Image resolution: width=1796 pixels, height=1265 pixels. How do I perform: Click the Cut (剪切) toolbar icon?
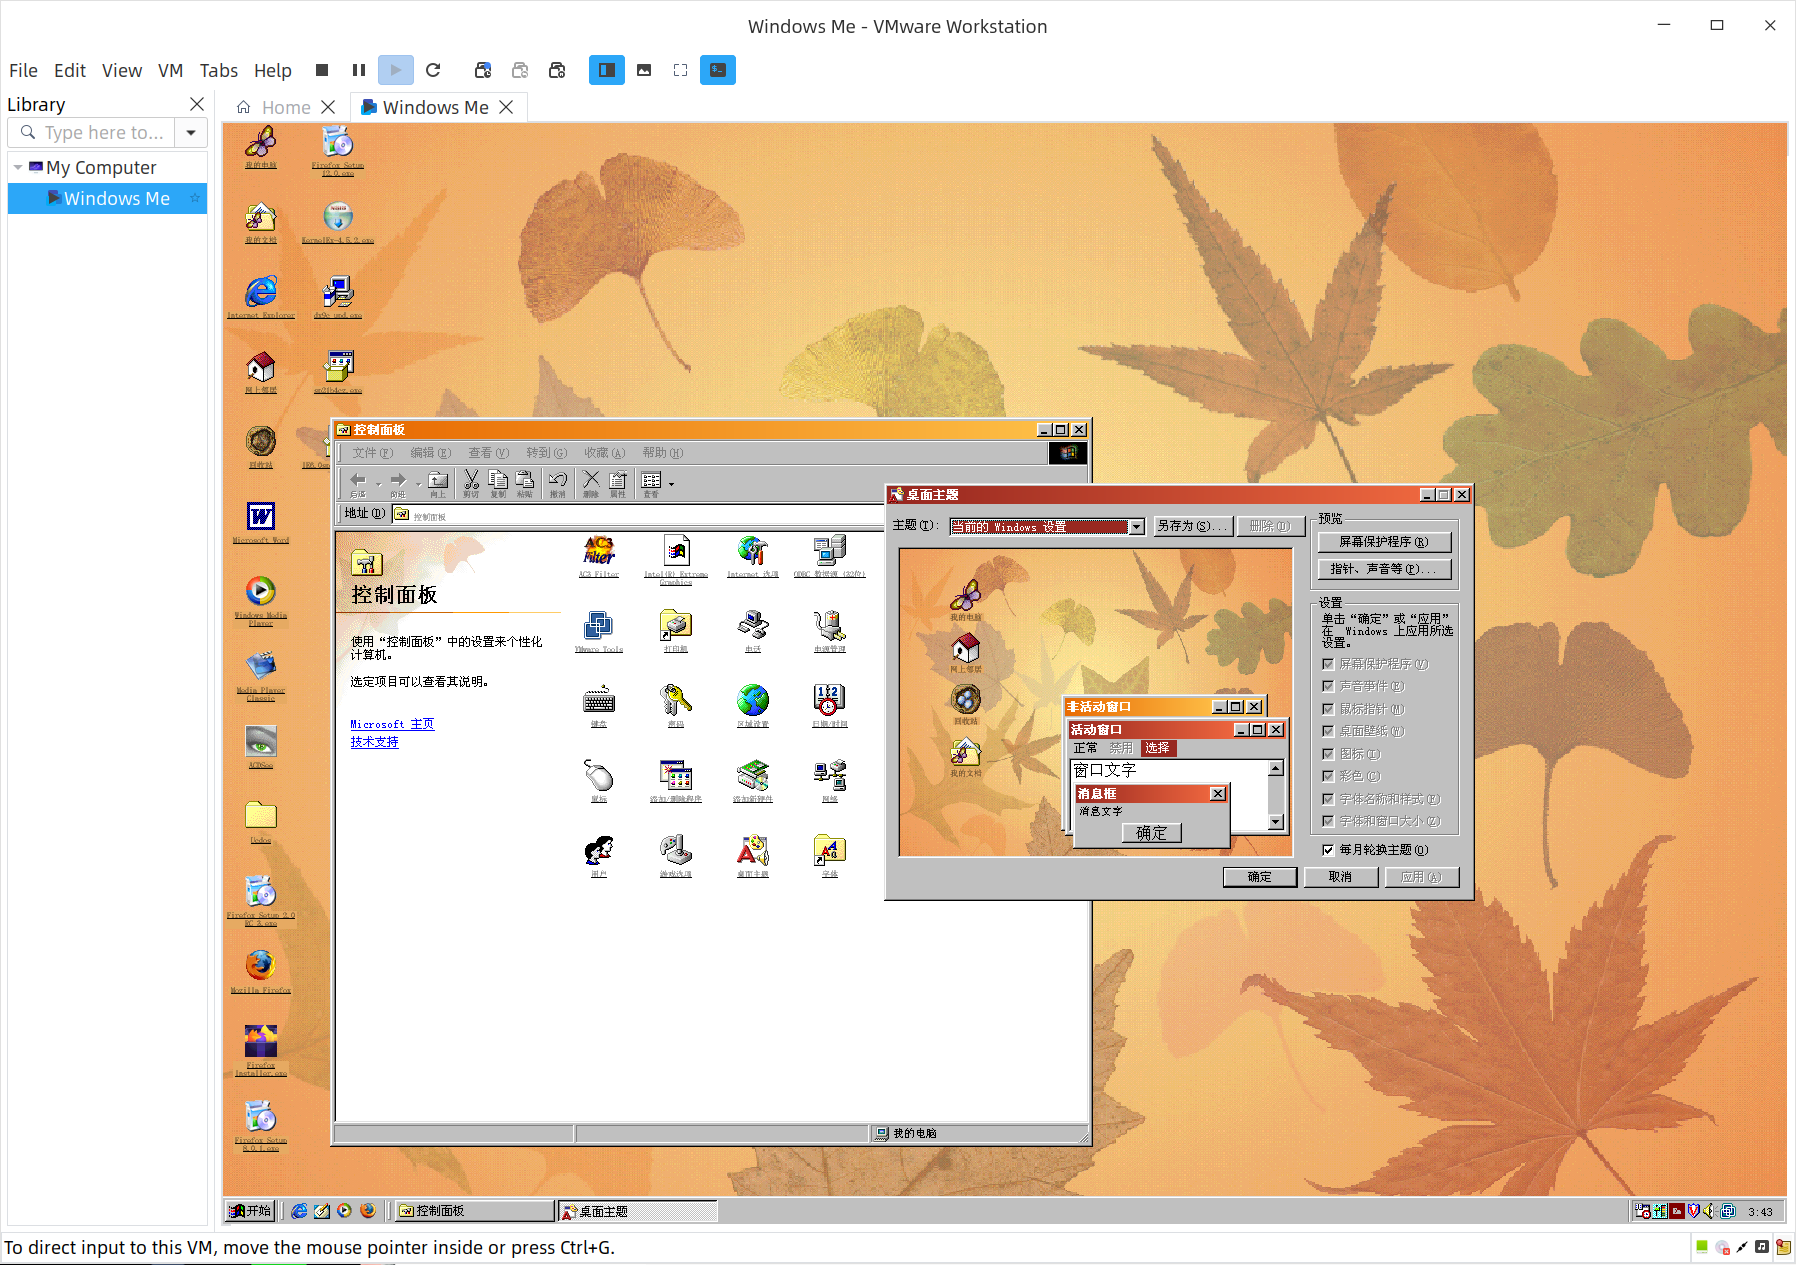pos(471,482)
